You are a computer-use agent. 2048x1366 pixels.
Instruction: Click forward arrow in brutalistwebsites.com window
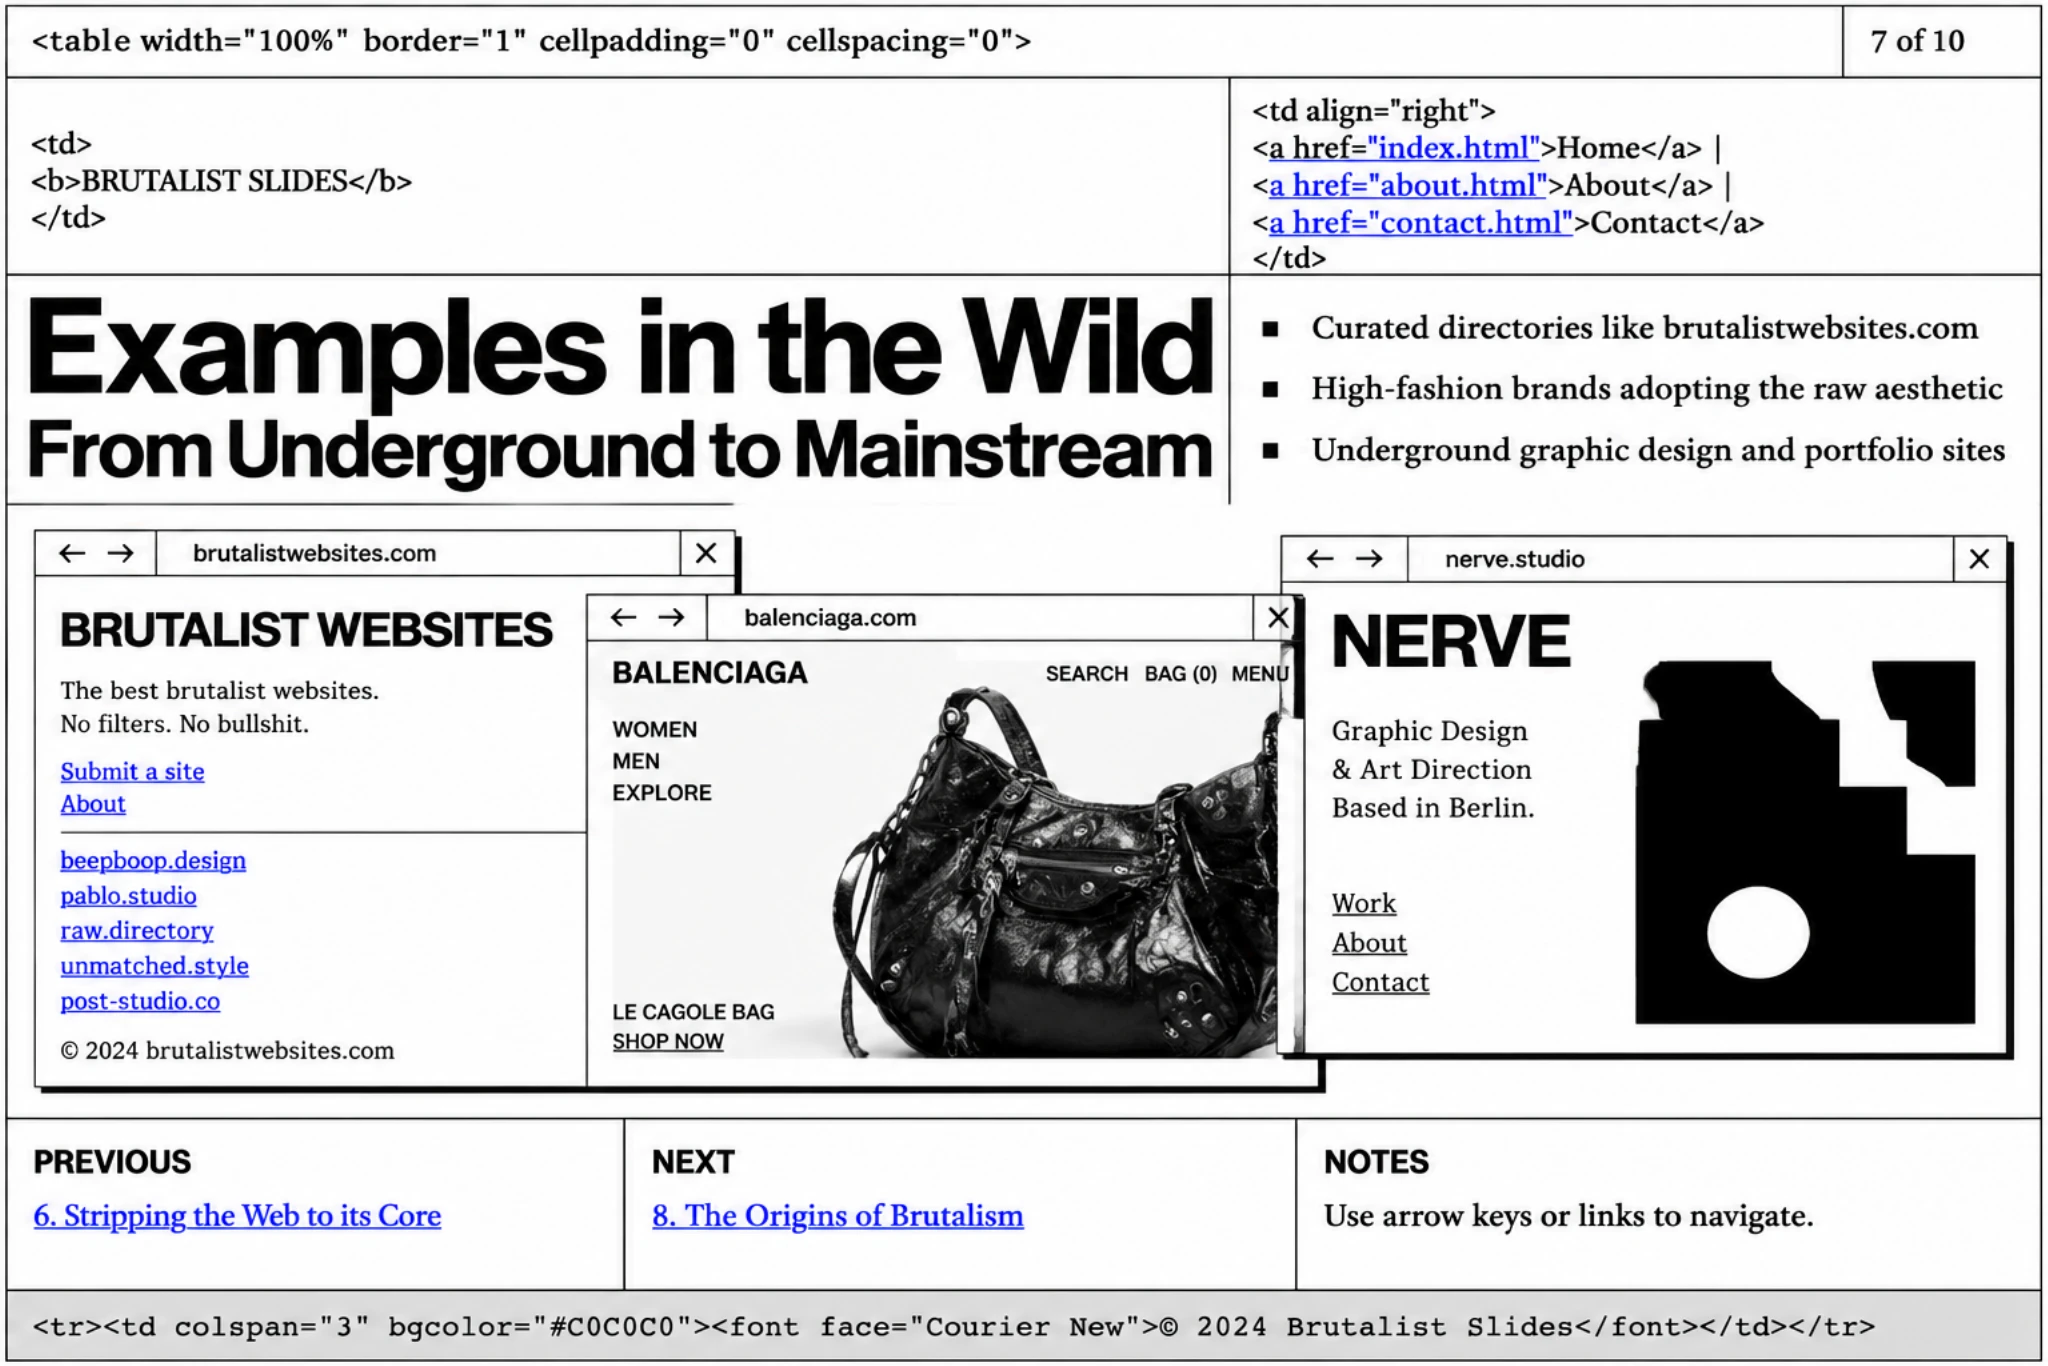coord(121,554)
